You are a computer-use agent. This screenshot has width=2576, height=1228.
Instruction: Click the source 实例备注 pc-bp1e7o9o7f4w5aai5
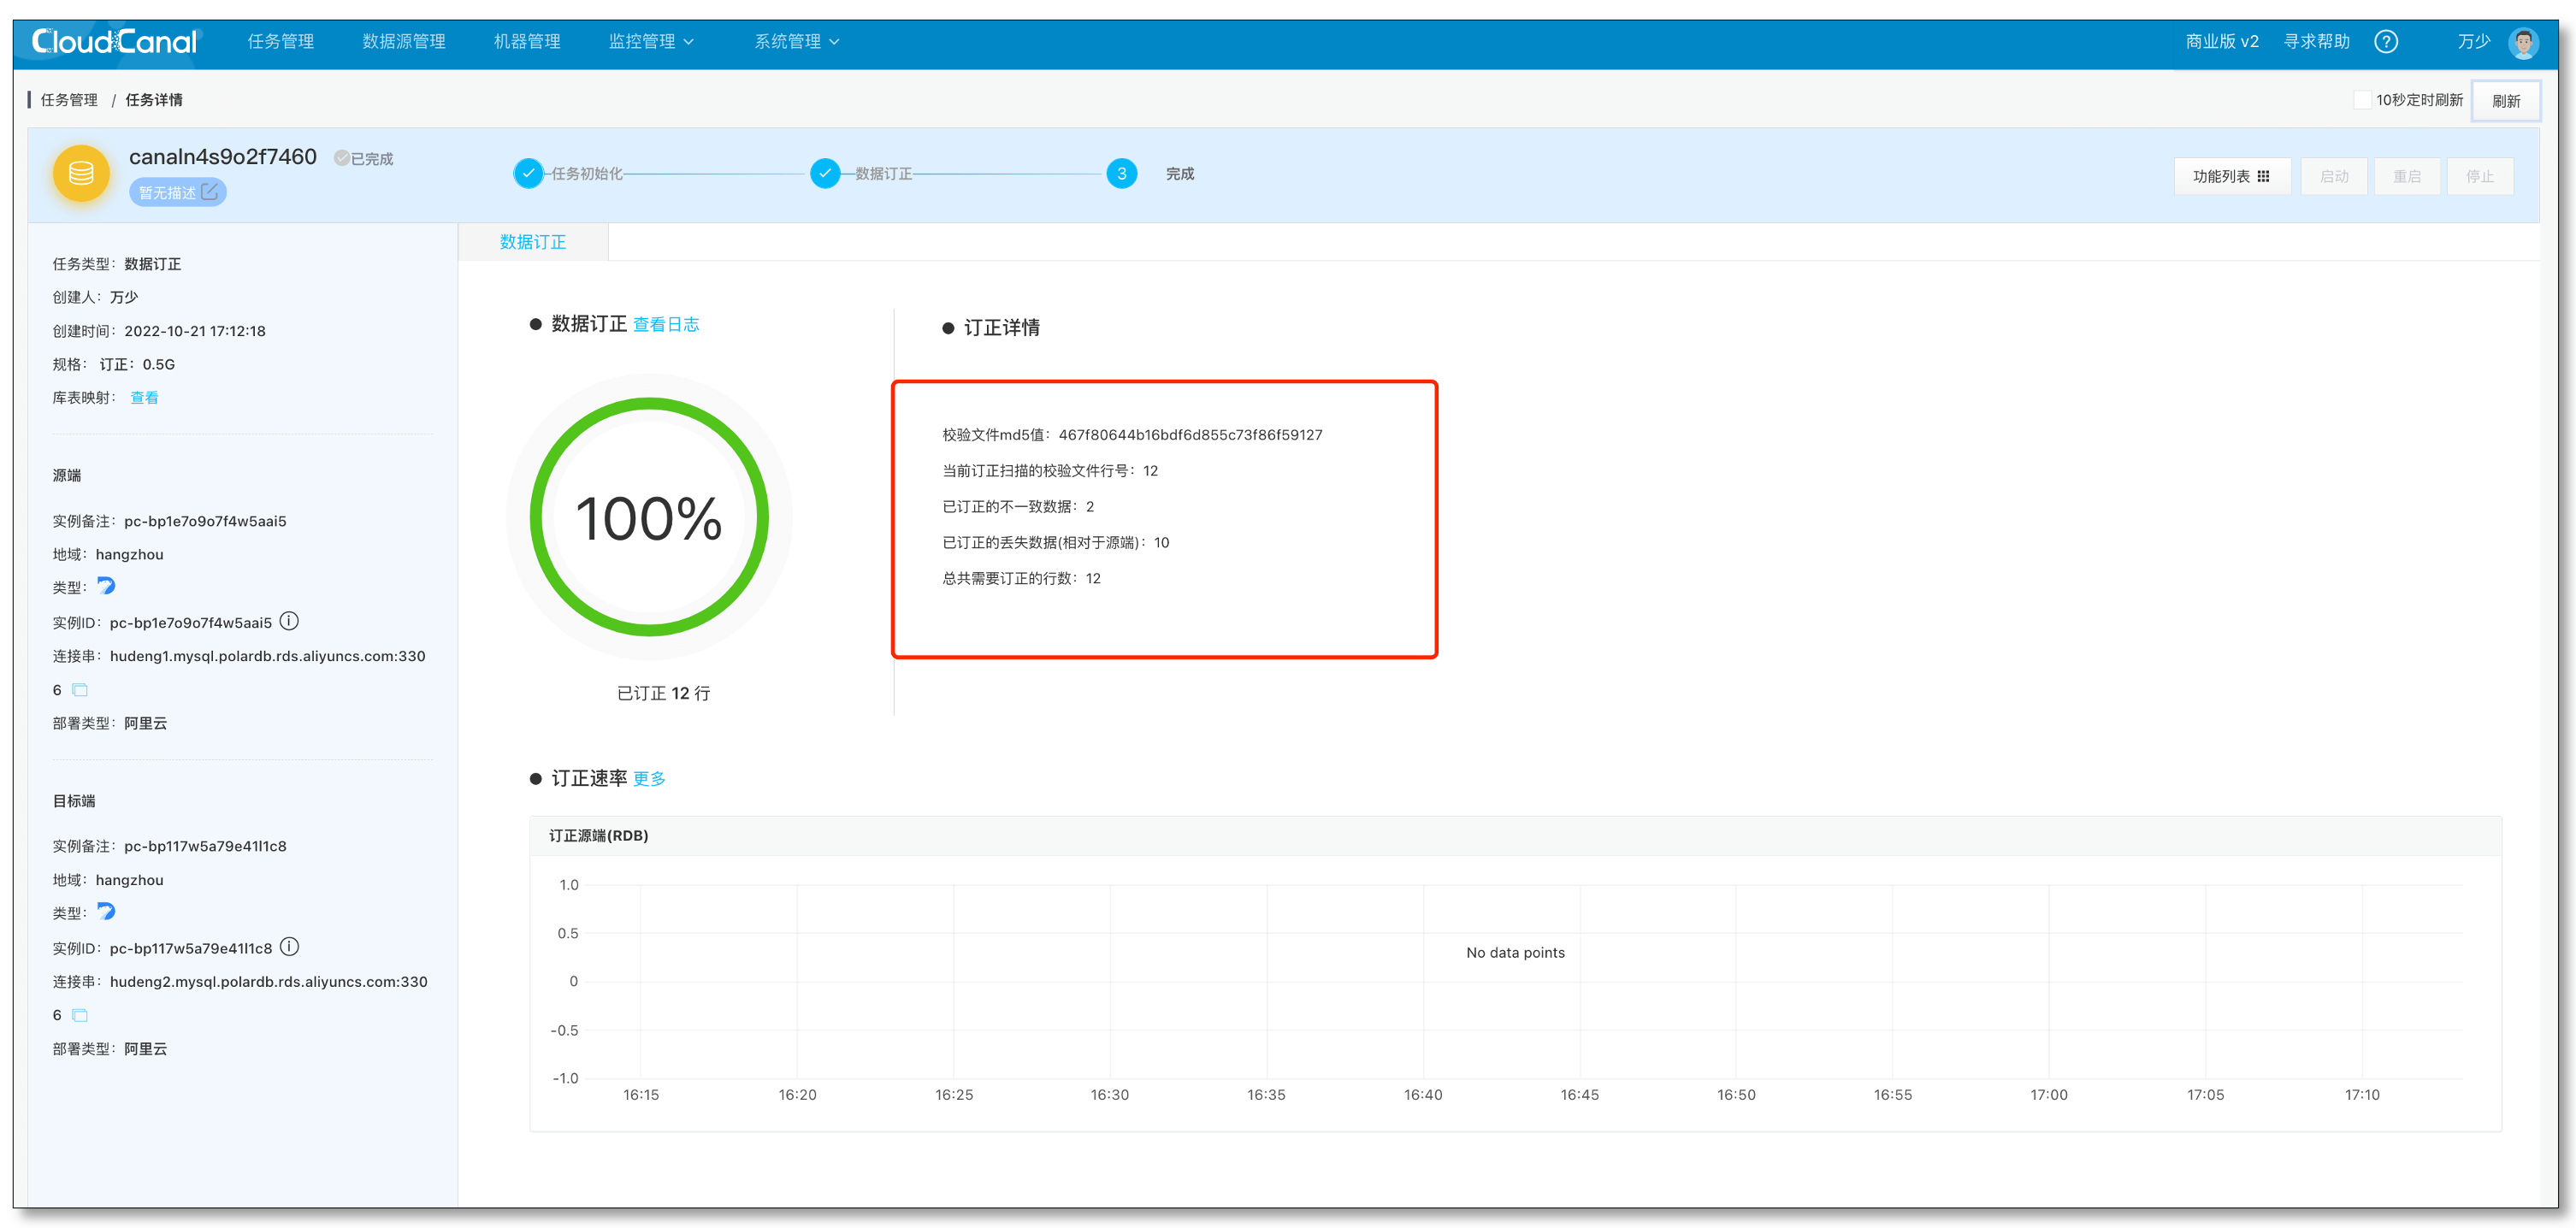tap(169, 521)
